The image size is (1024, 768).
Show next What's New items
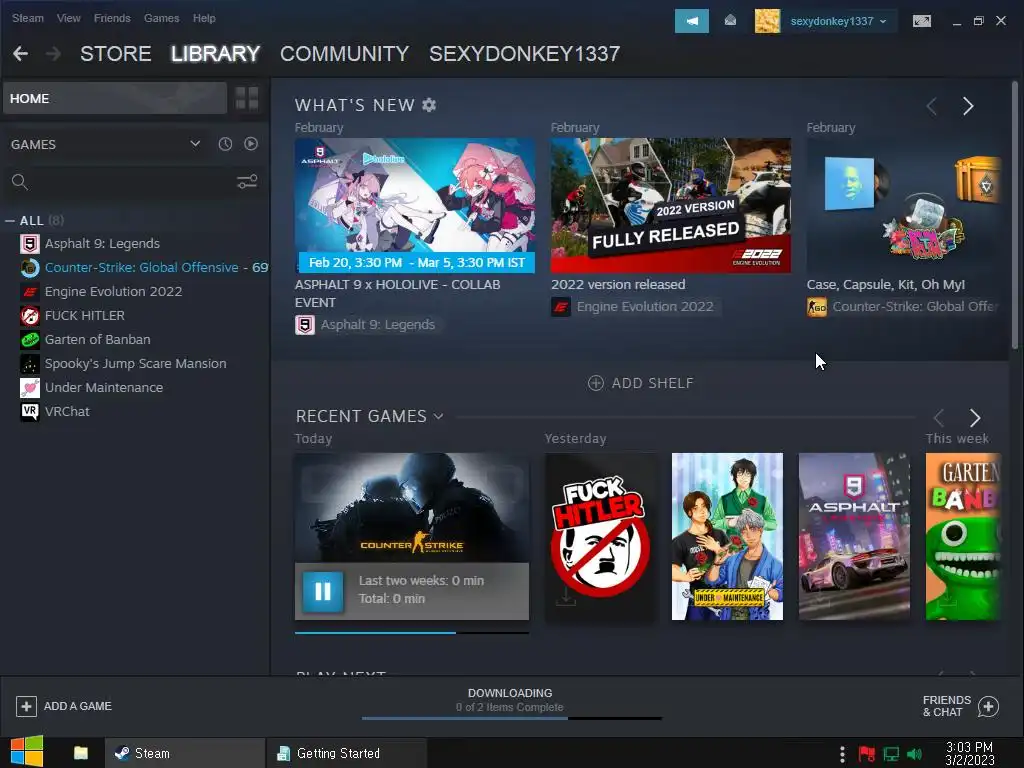coord(968,106)
